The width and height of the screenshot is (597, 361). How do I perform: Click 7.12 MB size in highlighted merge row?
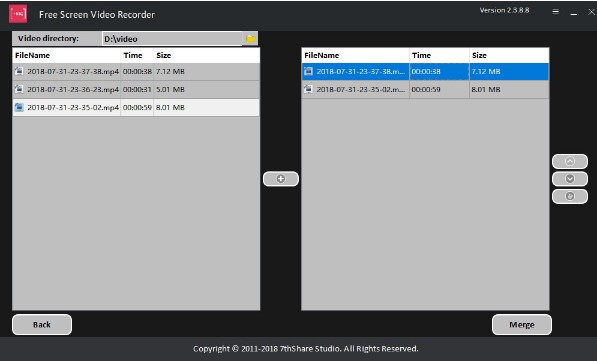coord(486,72)
